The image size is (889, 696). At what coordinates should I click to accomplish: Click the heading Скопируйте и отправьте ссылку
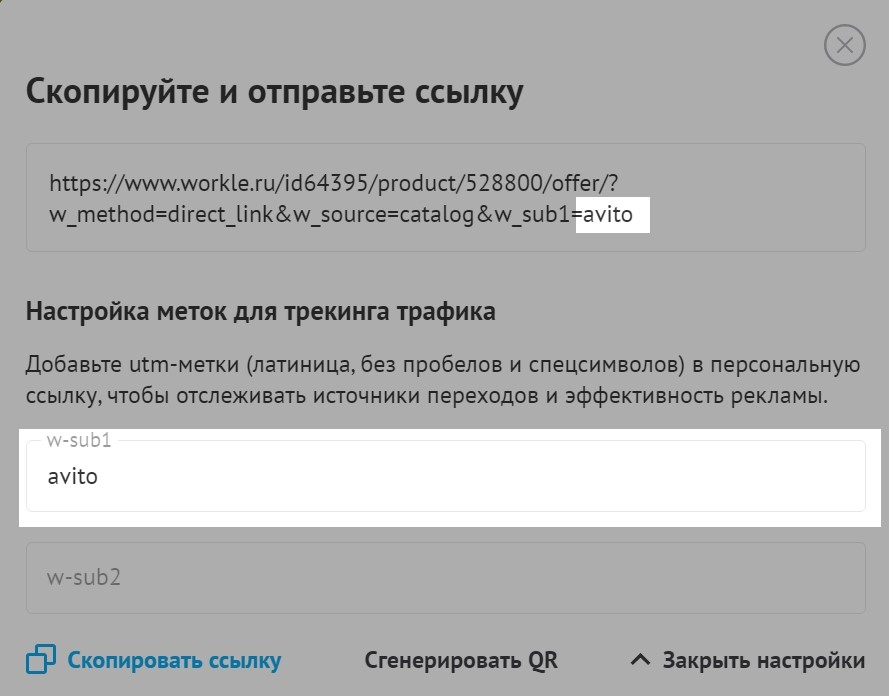pos(274,92)
